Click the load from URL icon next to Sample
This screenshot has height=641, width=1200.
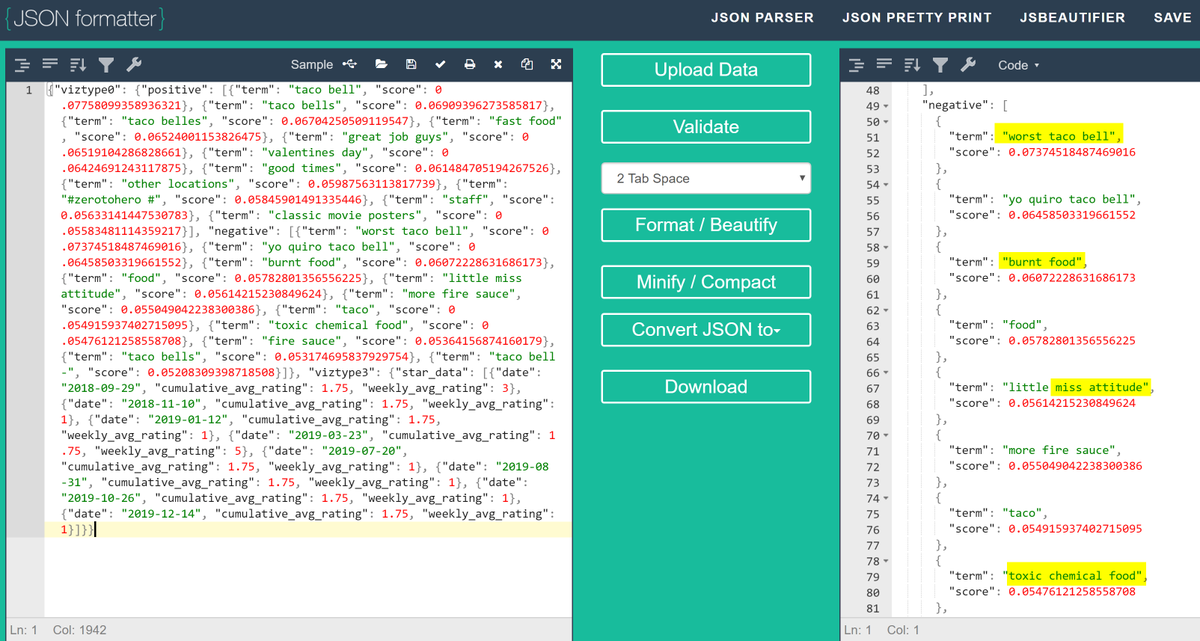350,64
